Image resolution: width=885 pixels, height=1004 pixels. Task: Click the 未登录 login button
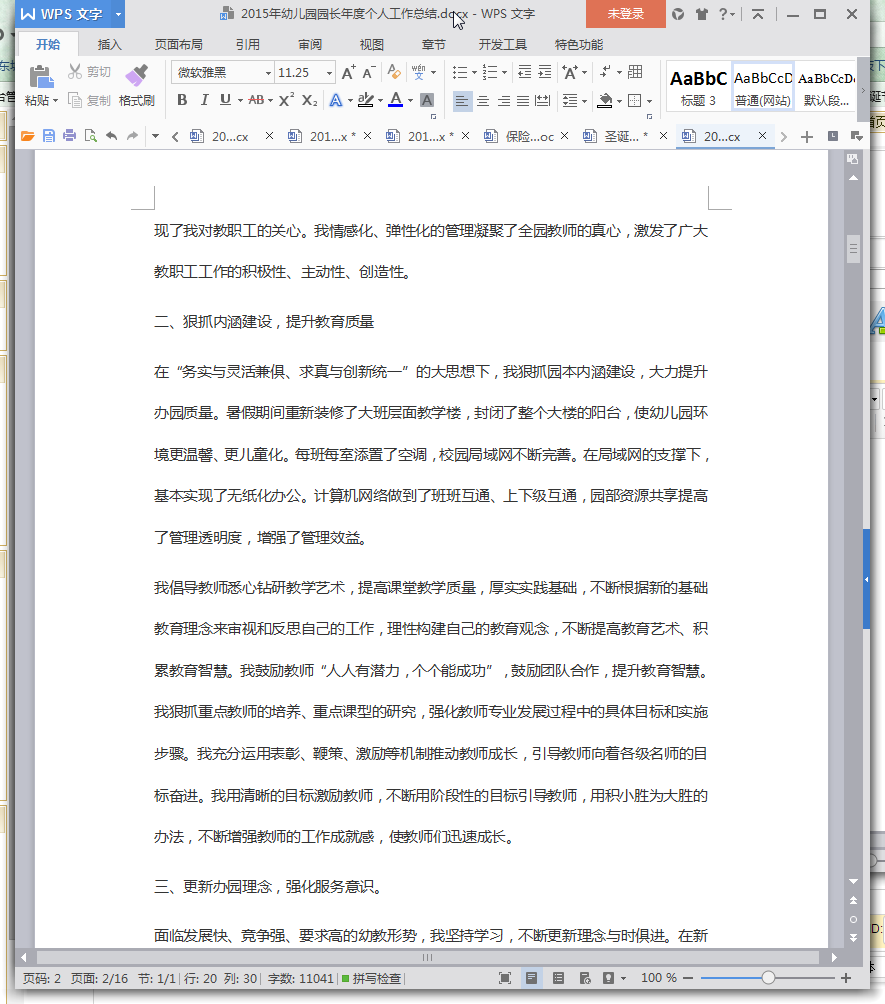point(626,13)
